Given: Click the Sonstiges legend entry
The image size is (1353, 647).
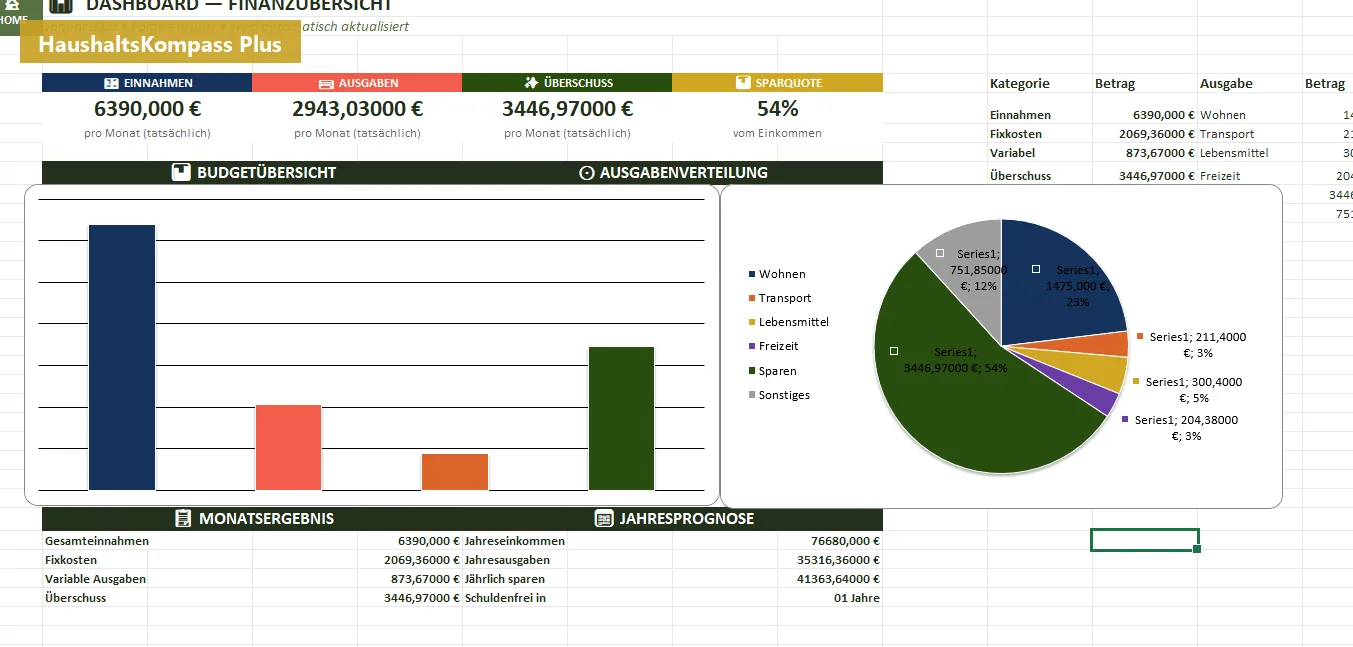Looking at the screenshot, I should 779,395.
